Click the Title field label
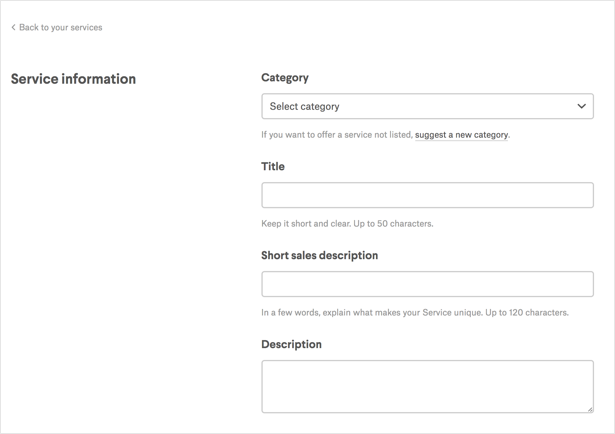The height and width of the screenshot is (434, 615). [273, 167]
